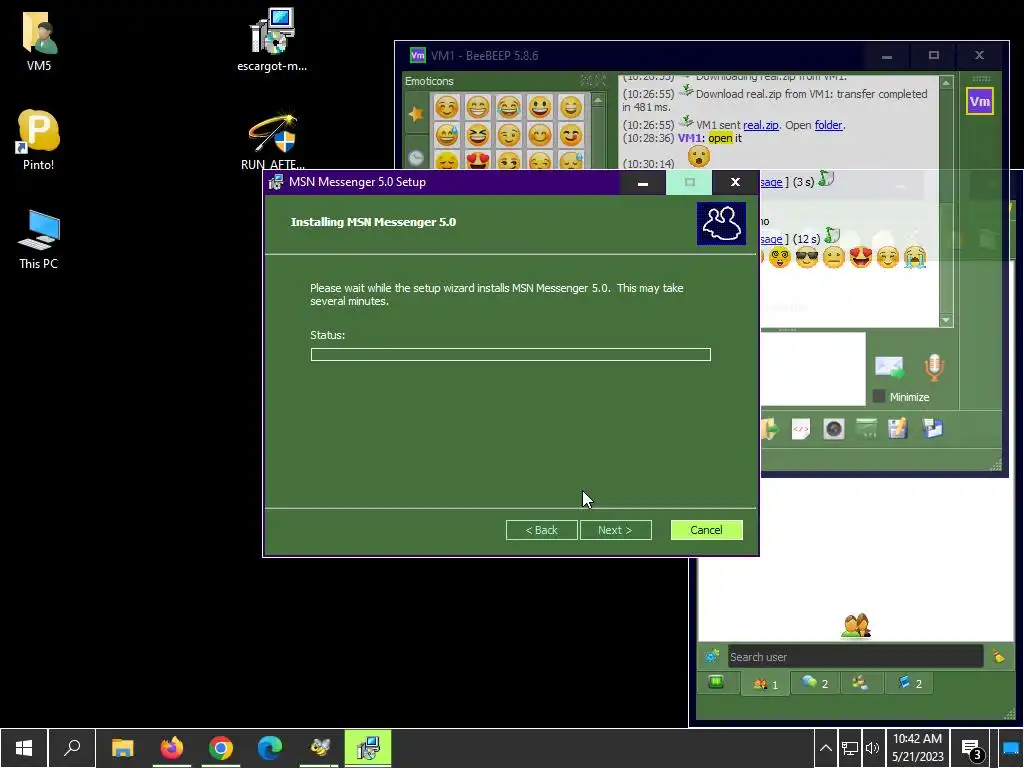The height and width of the screenshot is (768, 1024).
Task: Click the camera screenshot icon in chat toolbar
Action: click(834, 429)
